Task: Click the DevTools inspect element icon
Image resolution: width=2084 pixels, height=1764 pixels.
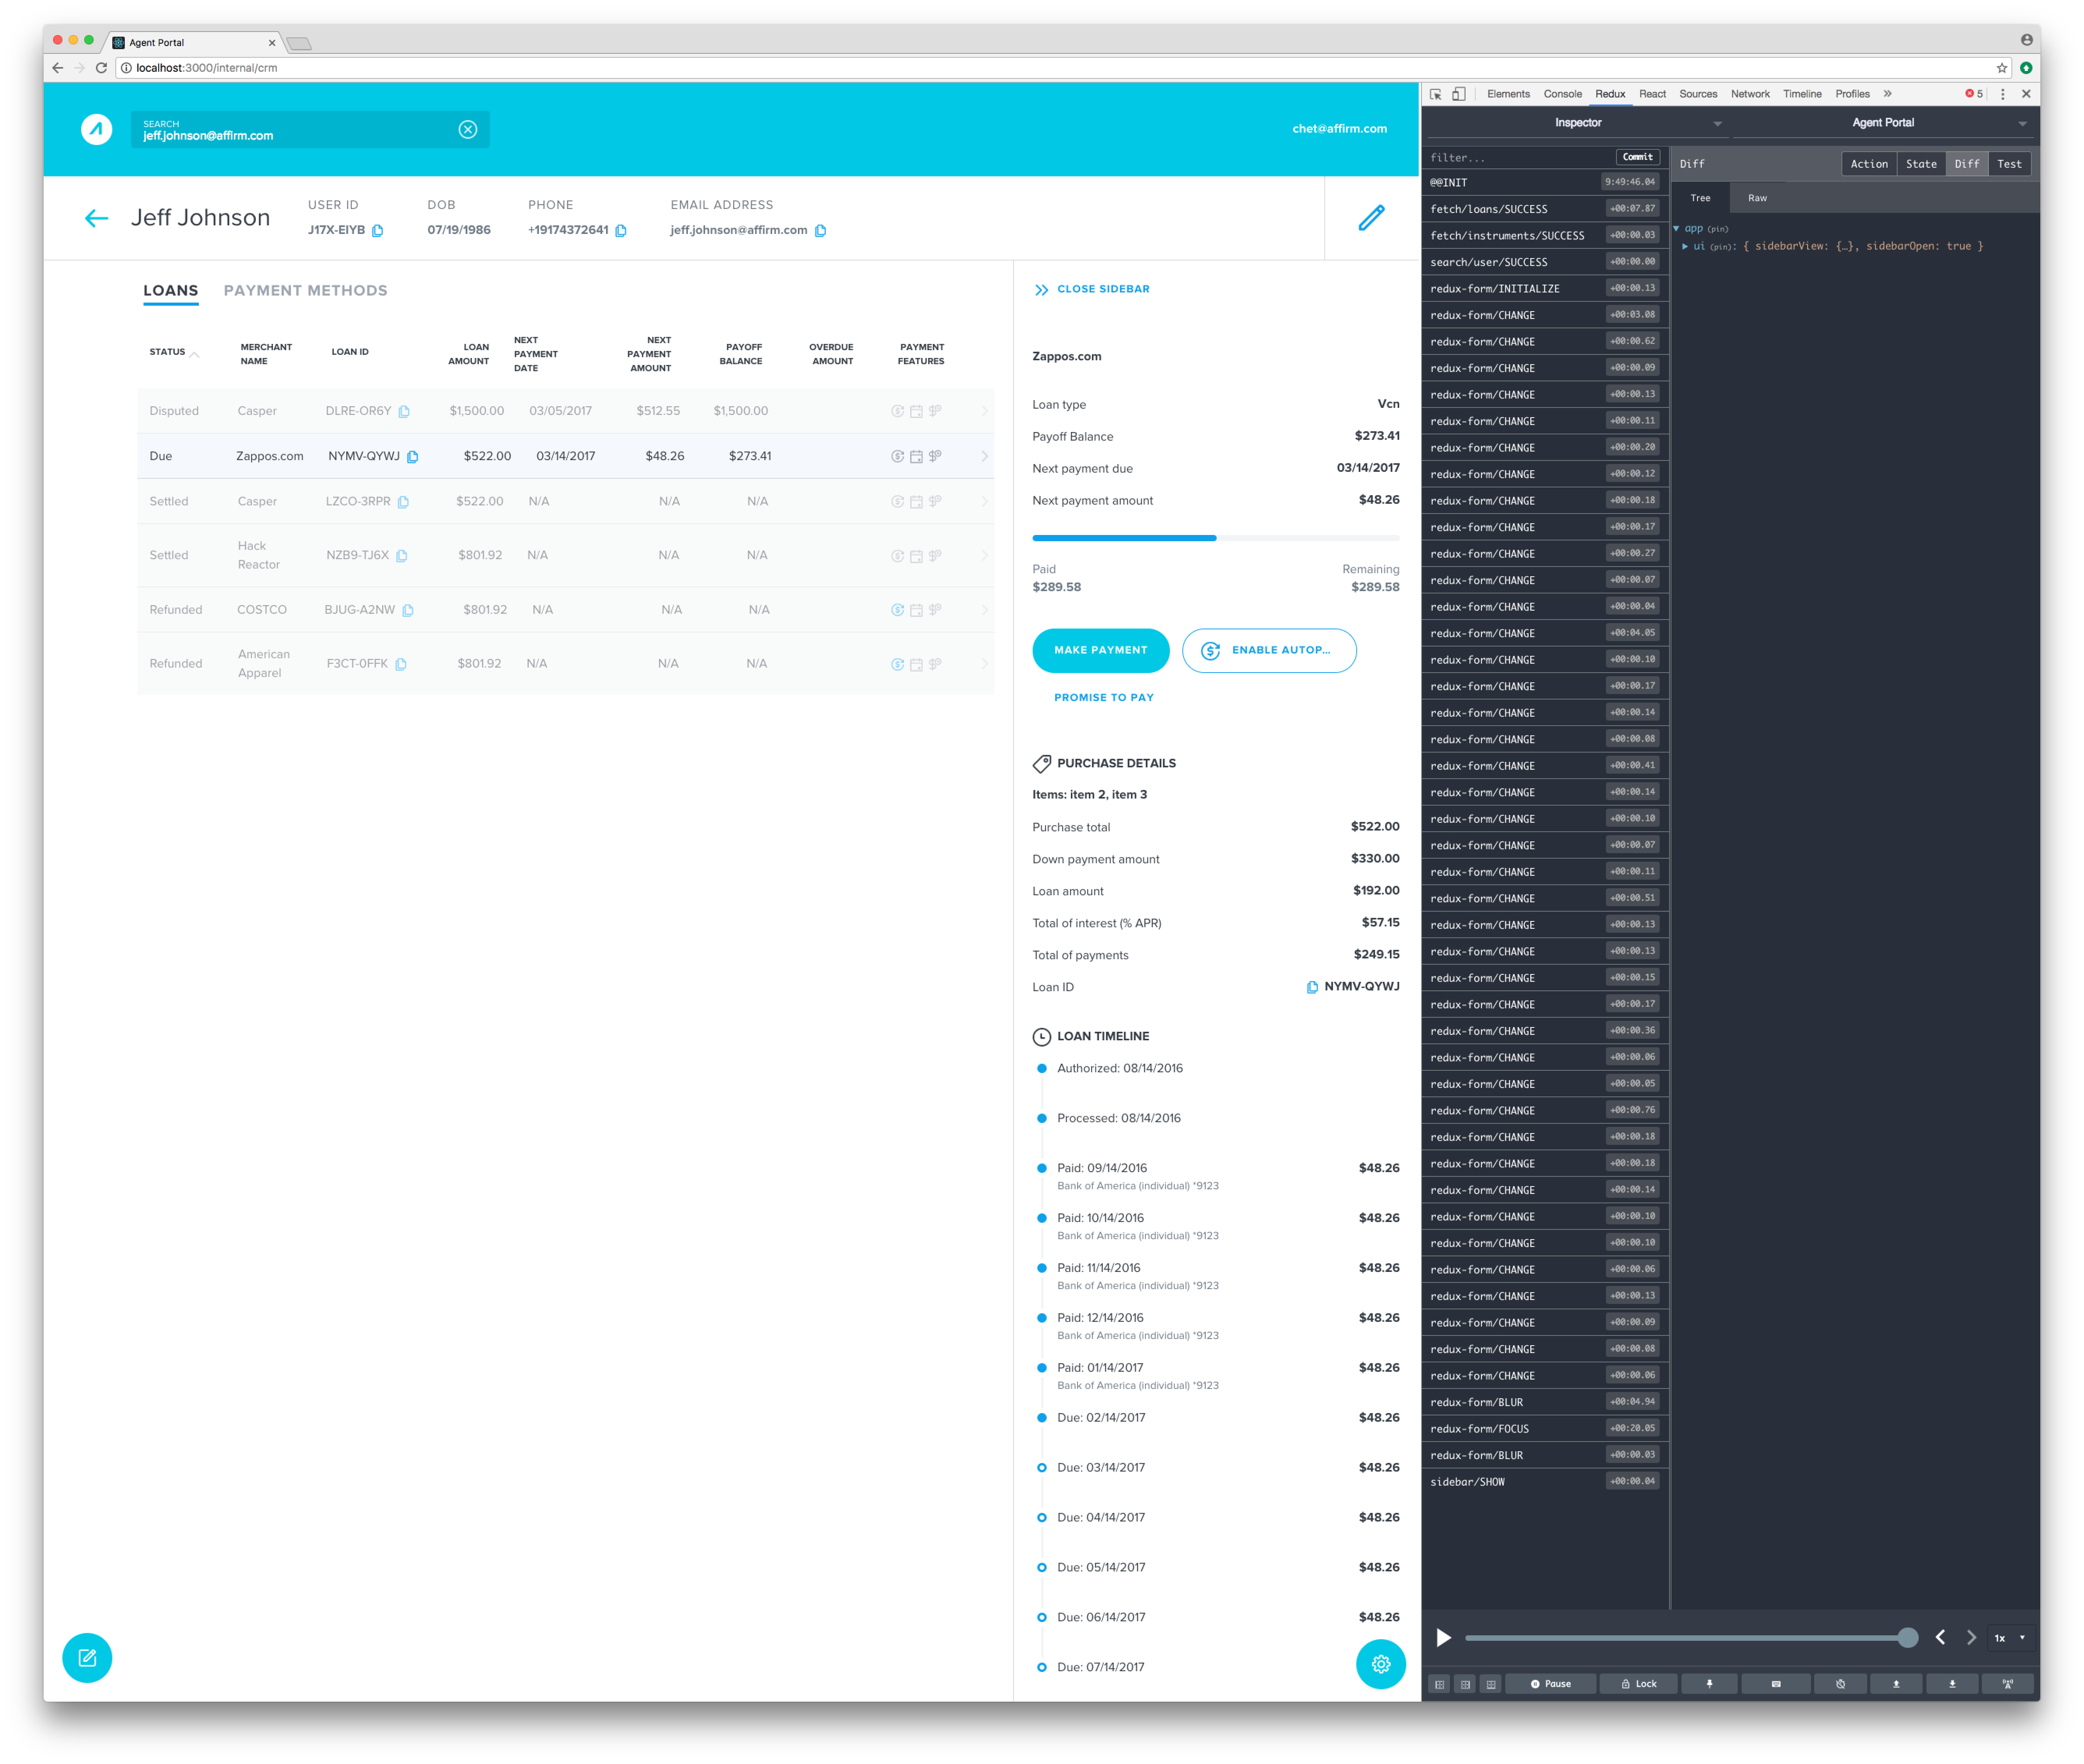Action: coord(1436,94)
